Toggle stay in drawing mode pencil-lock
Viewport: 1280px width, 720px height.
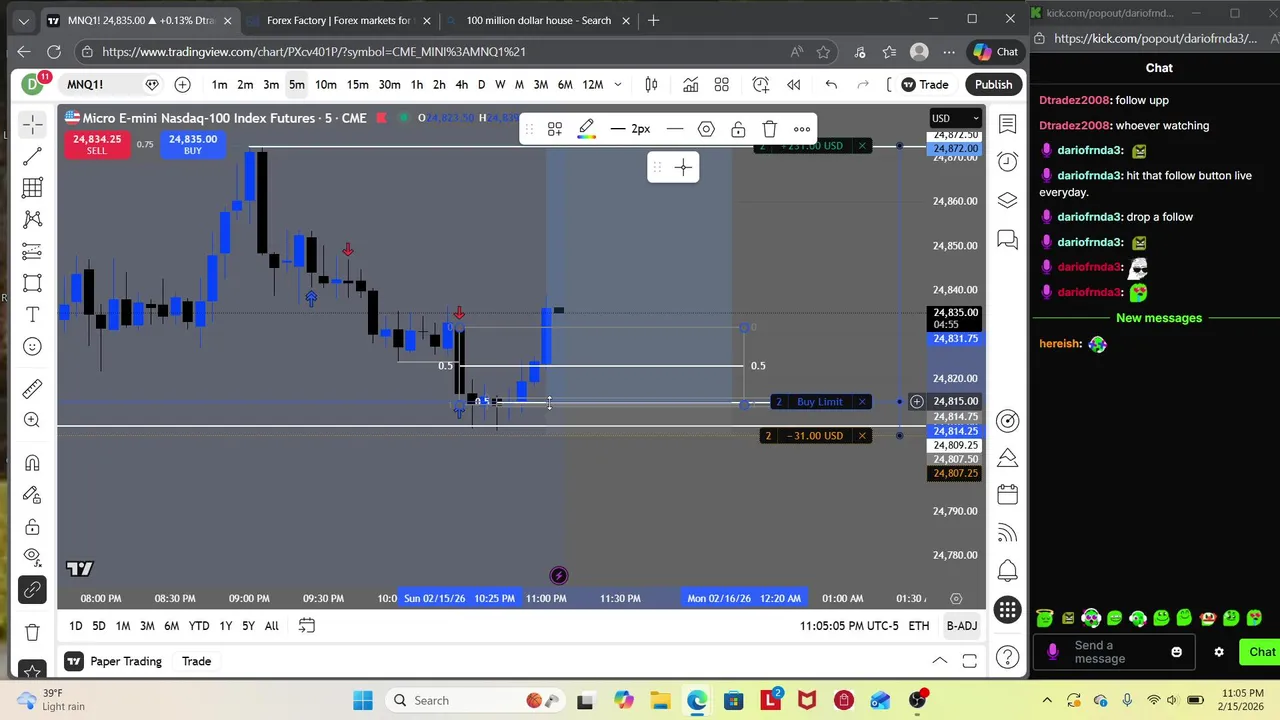32,495
